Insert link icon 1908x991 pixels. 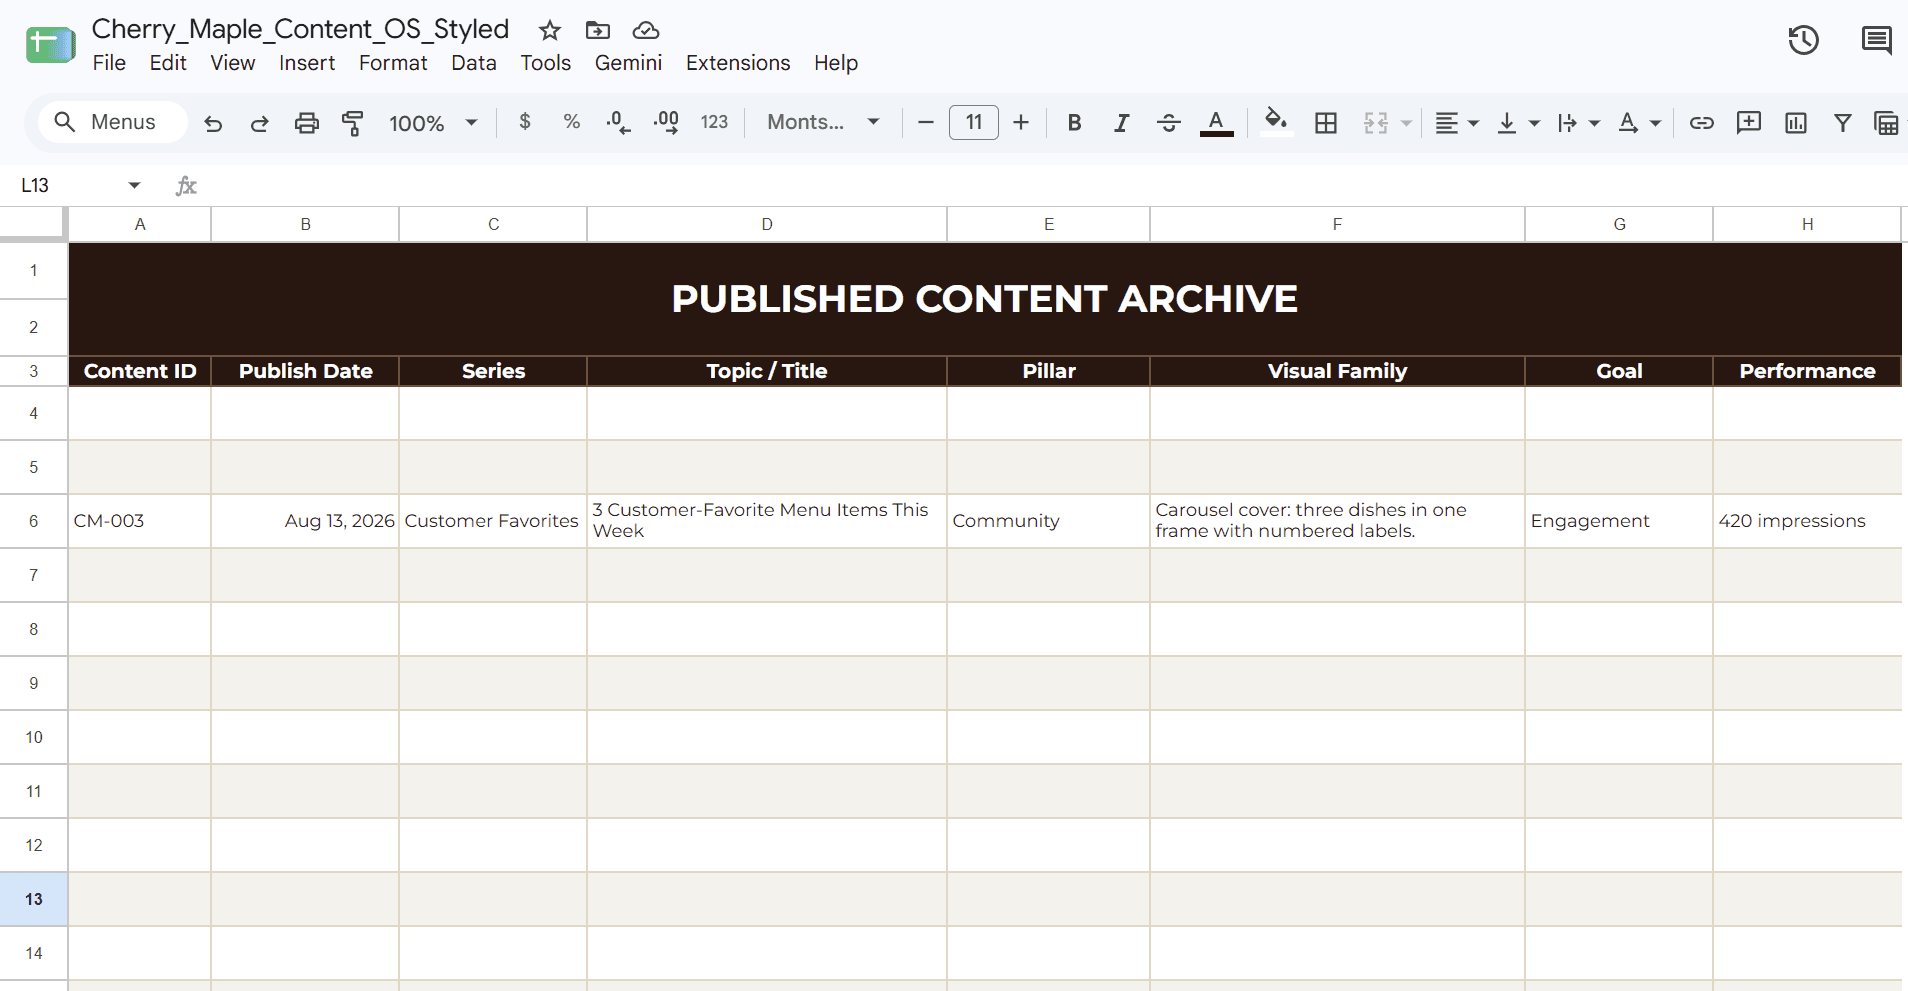point(1702,122)
